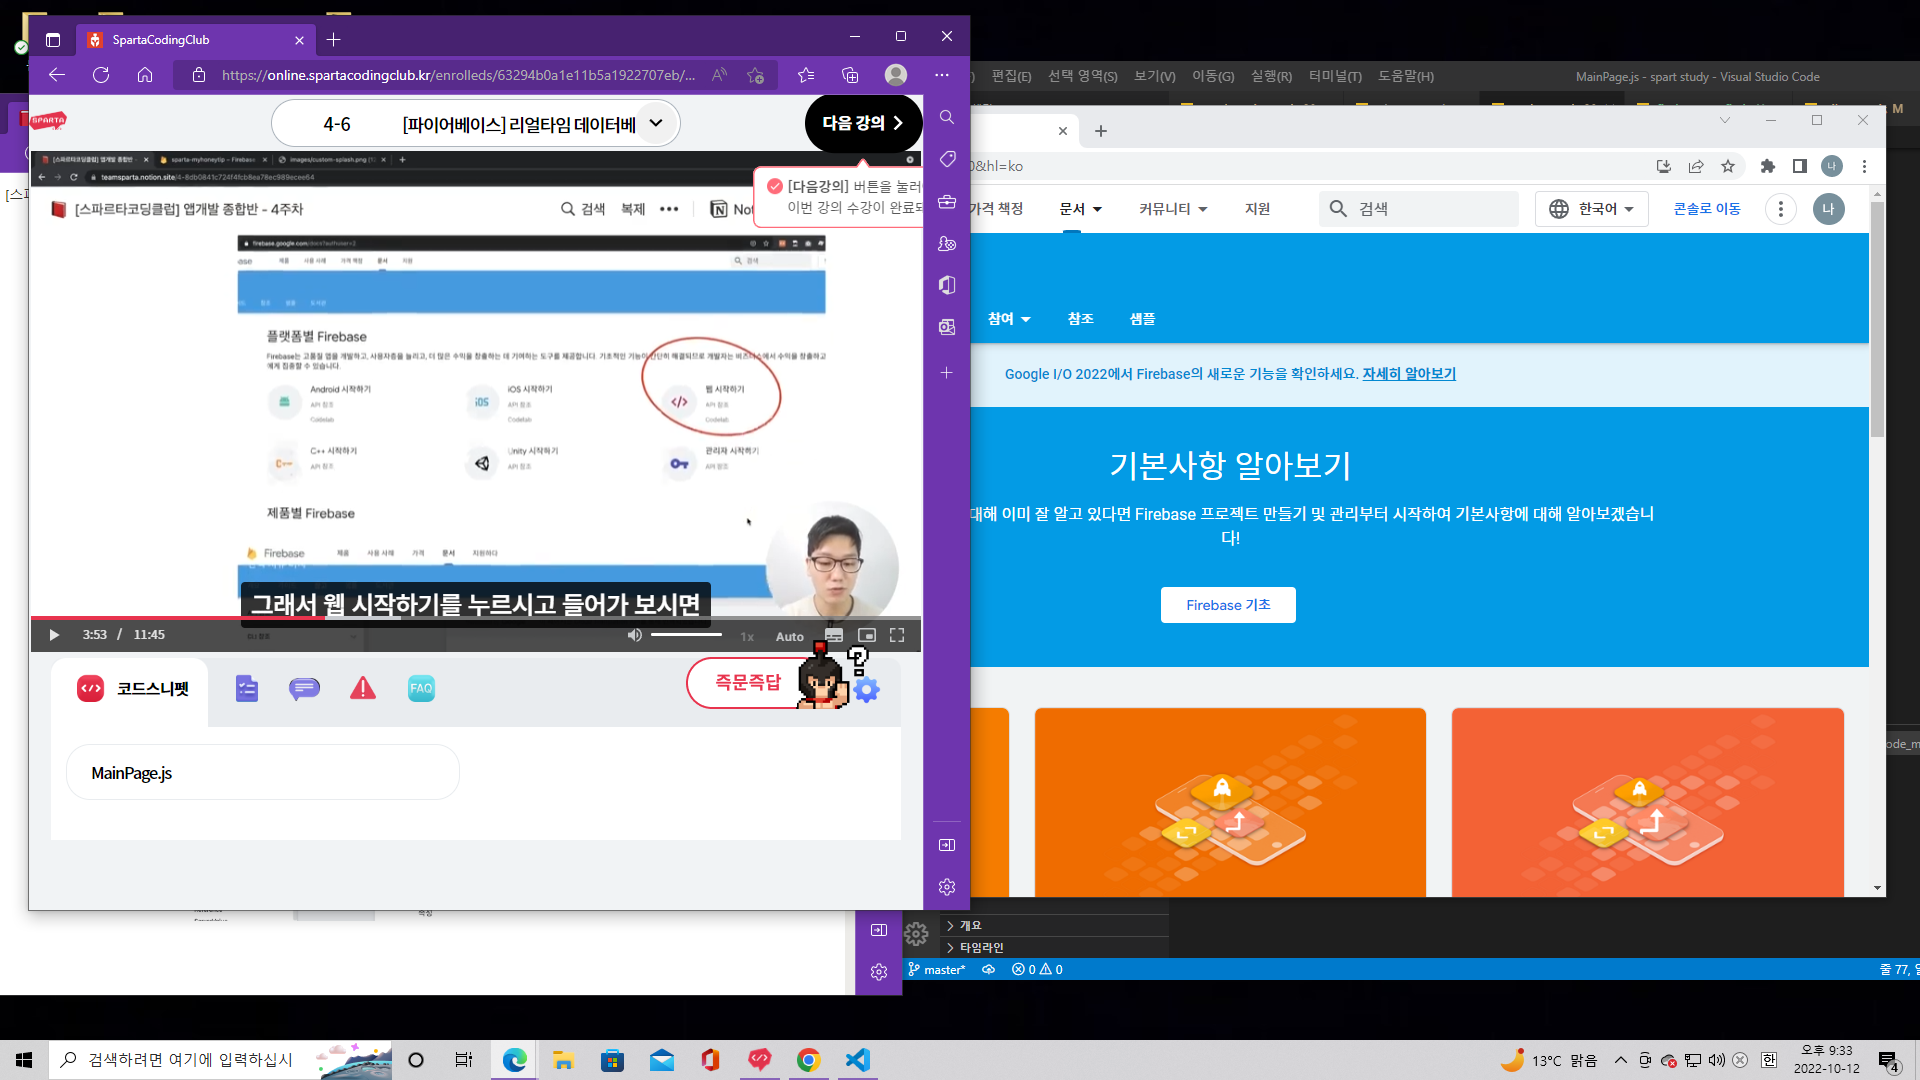Click Firebase site search field
This screenshot has height=1080, width=1920.
tap(1418, 209)
